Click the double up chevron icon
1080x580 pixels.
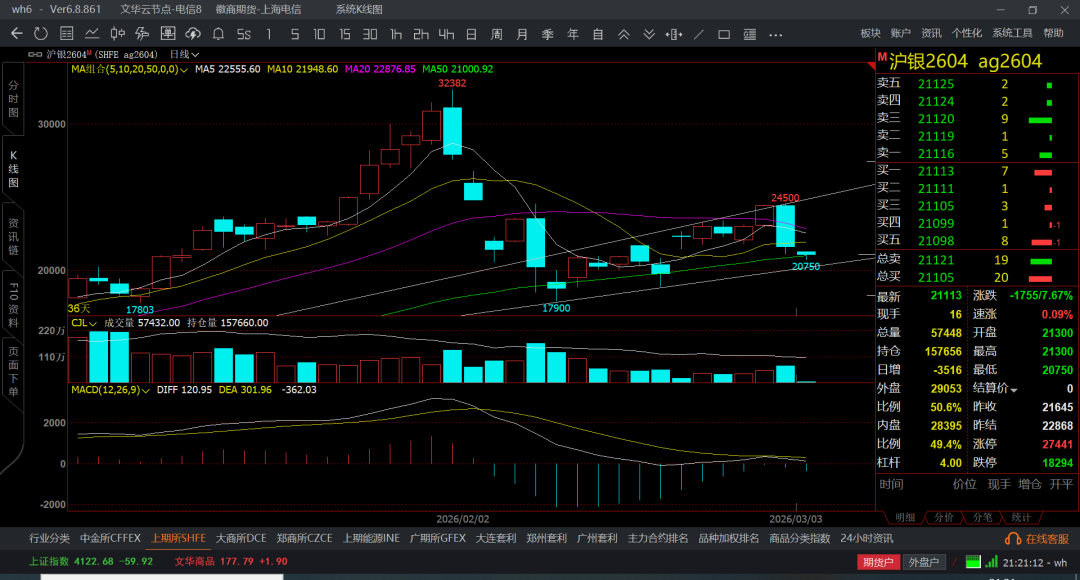pyautogui.click(x=624, y=34)
